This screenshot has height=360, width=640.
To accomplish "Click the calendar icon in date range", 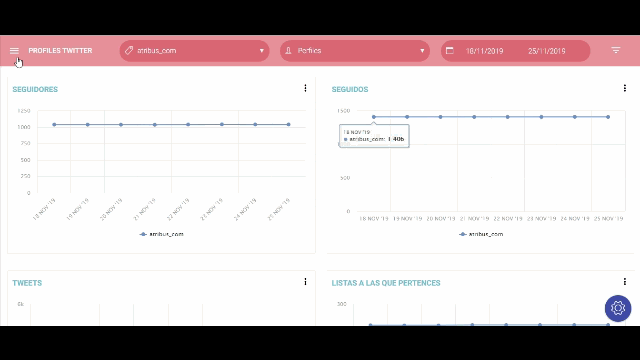I will click(449, 51).
